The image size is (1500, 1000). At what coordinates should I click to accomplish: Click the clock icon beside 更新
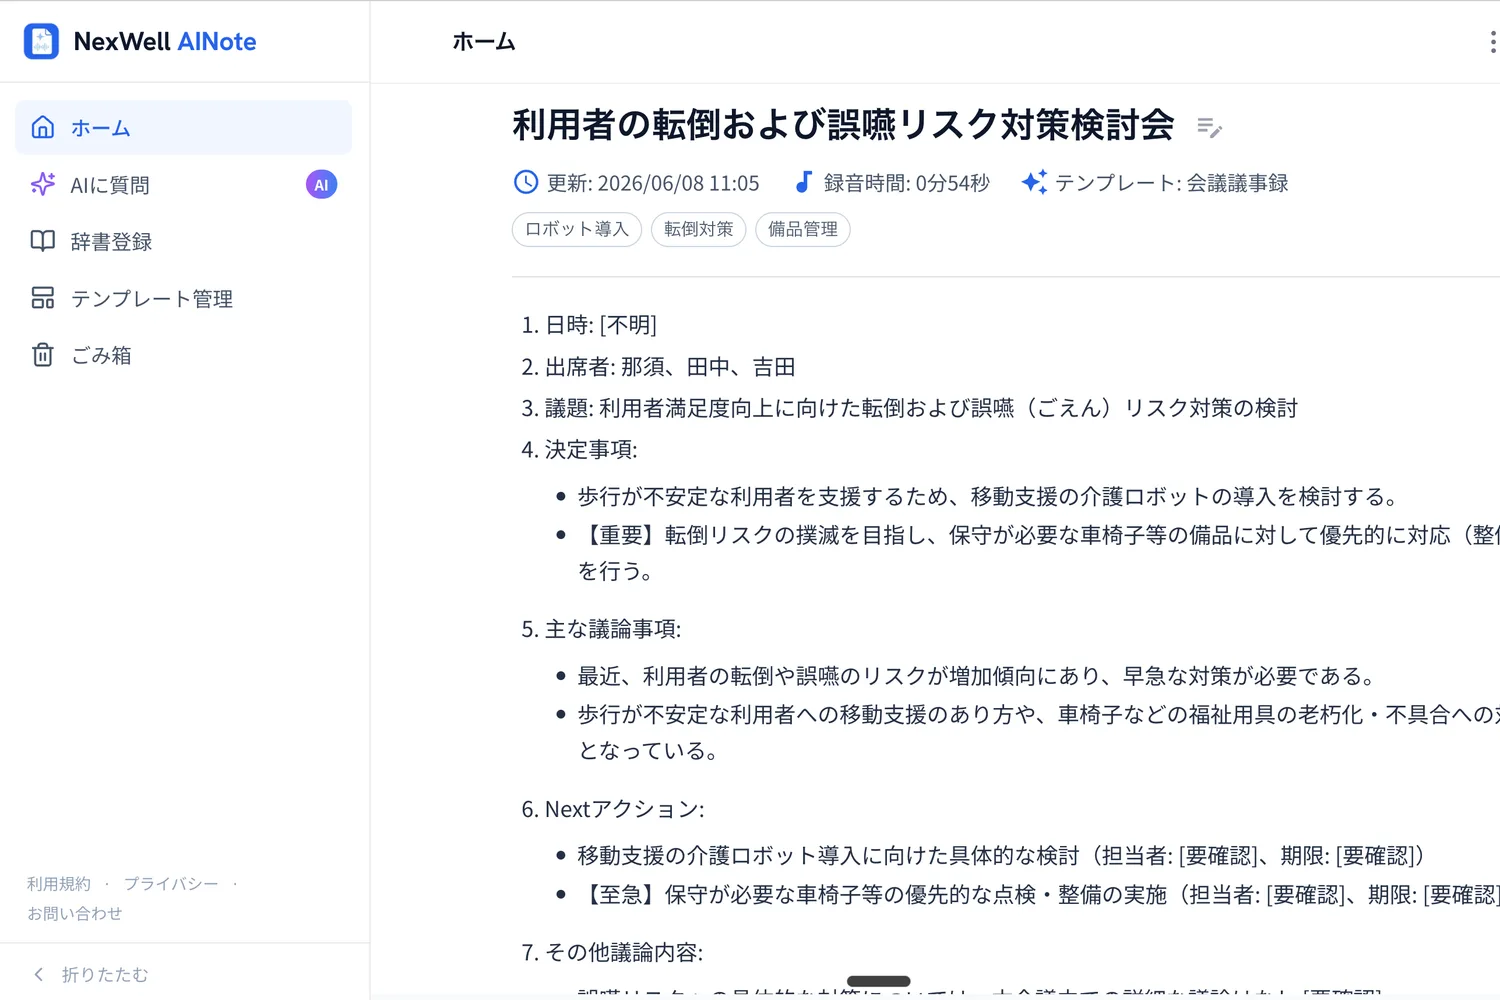(525, 182)
